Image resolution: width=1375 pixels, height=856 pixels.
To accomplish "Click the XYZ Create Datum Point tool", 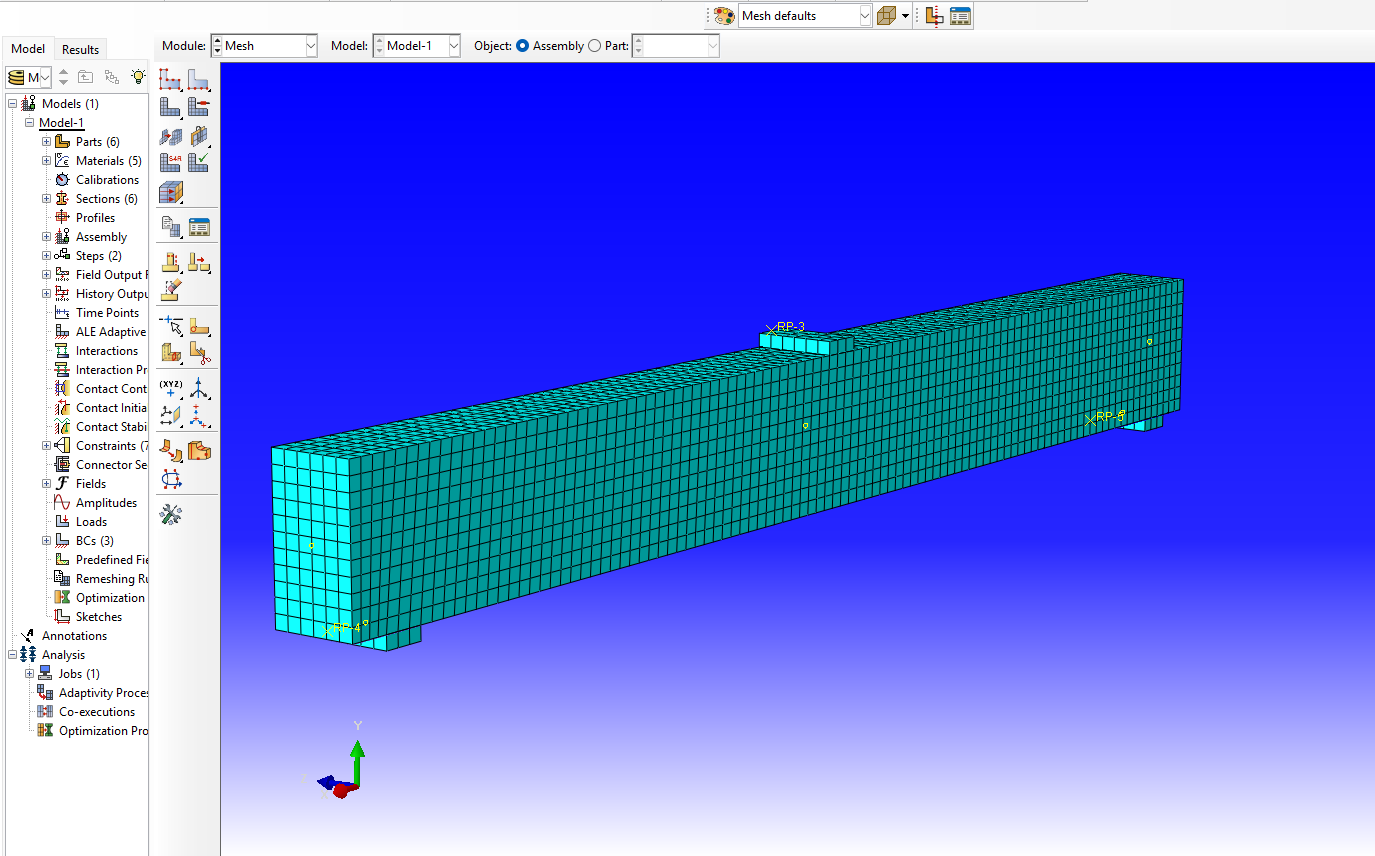I will tap(171, 388).
